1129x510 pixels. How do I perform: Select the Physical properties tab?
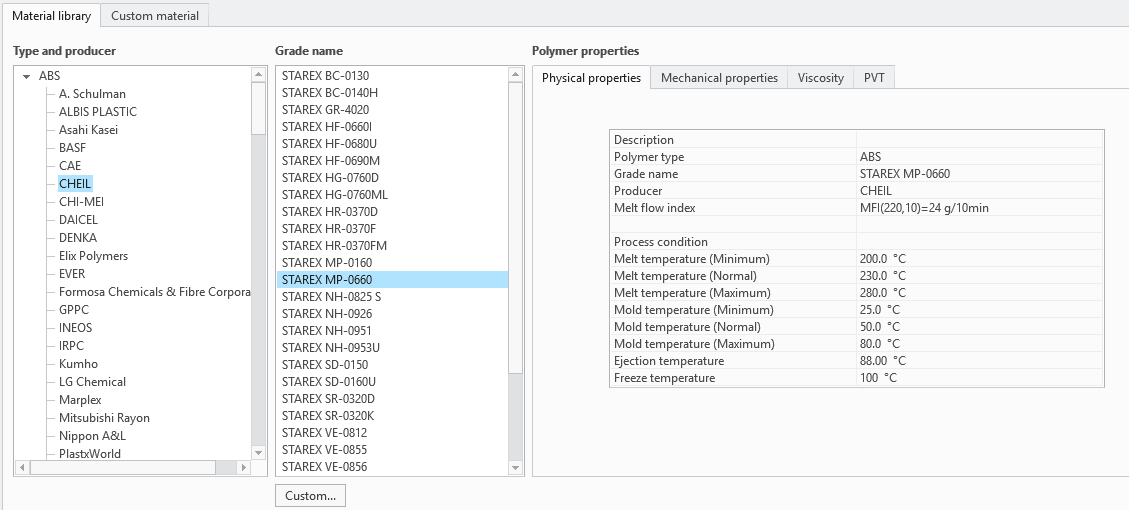[x=591, y=78]
